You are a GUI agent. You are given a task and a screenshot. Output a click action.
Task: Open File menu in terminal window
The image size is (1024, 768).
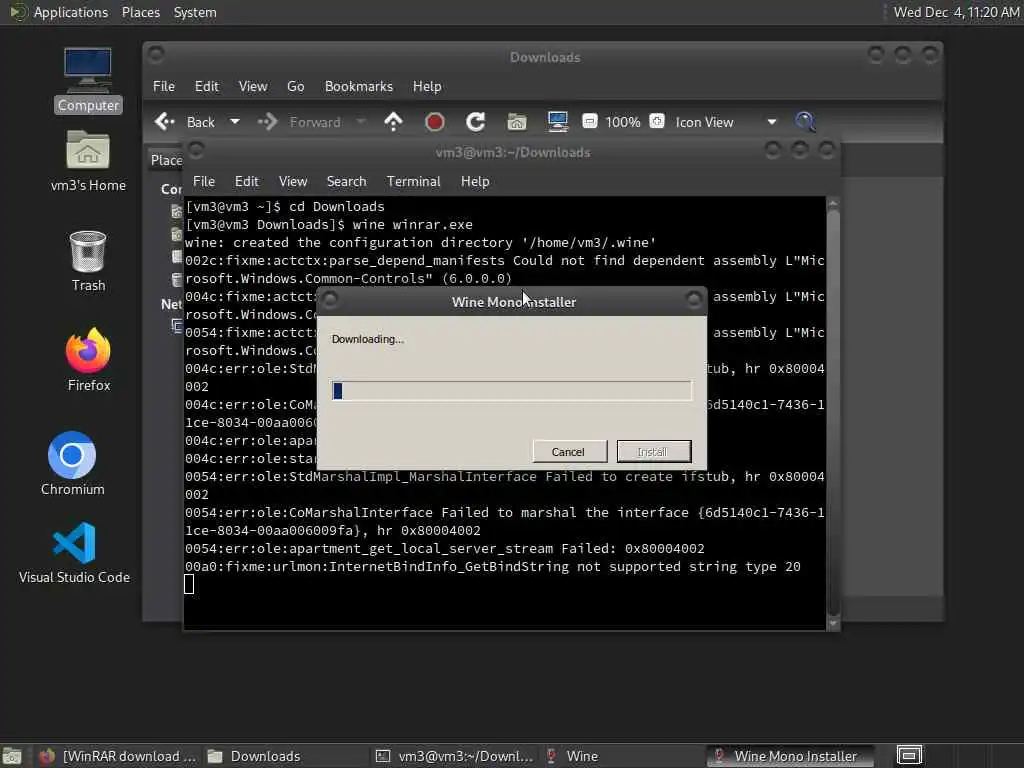coord(204,182)
